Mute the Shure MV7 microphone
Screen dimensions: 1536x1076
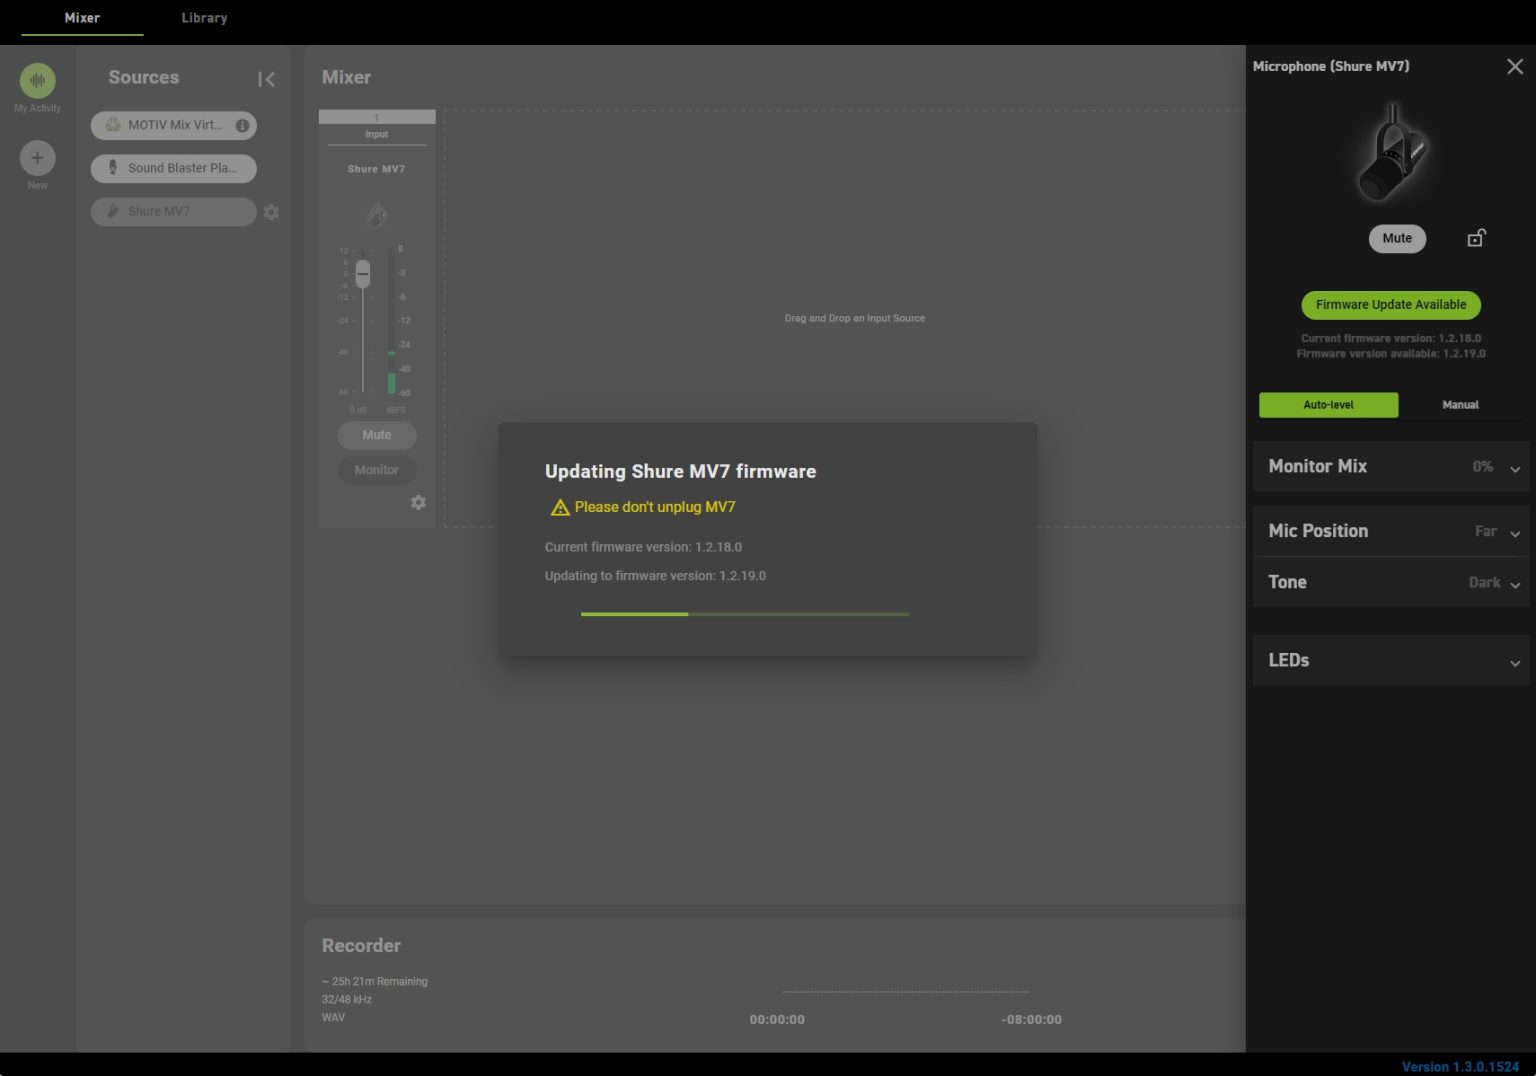(x=1396, y=238)
